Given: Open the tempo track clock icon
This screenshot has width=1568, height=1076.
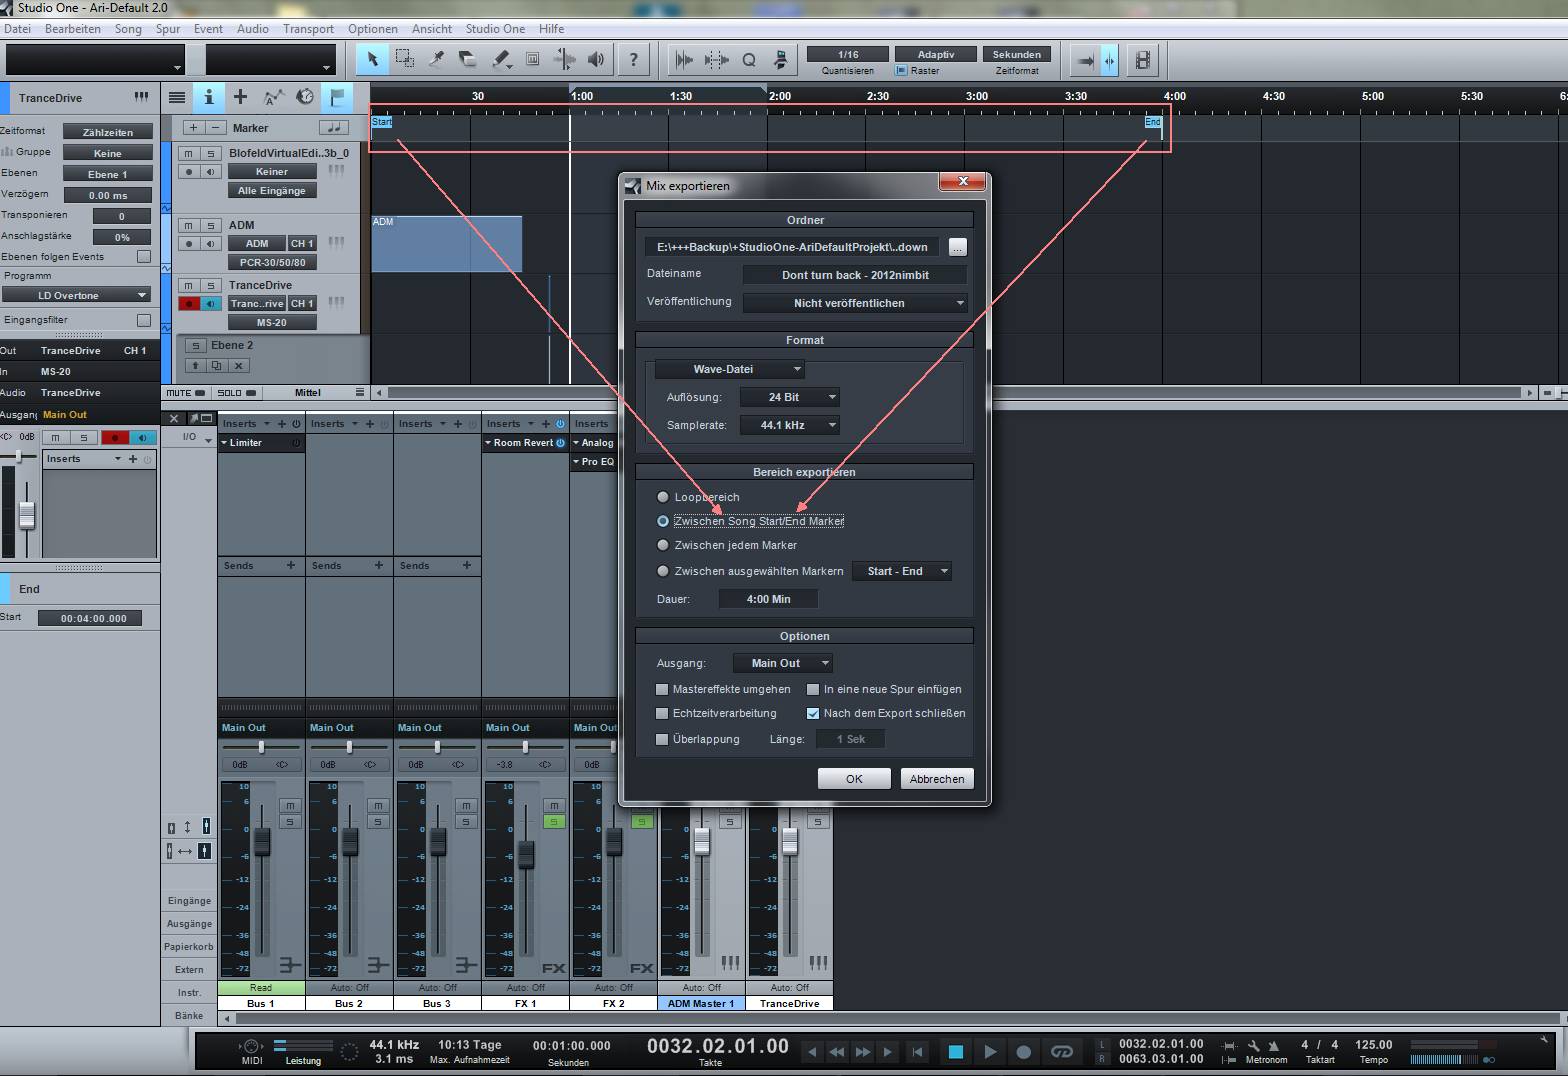Looking at the screenshot, I should [305, 97].
